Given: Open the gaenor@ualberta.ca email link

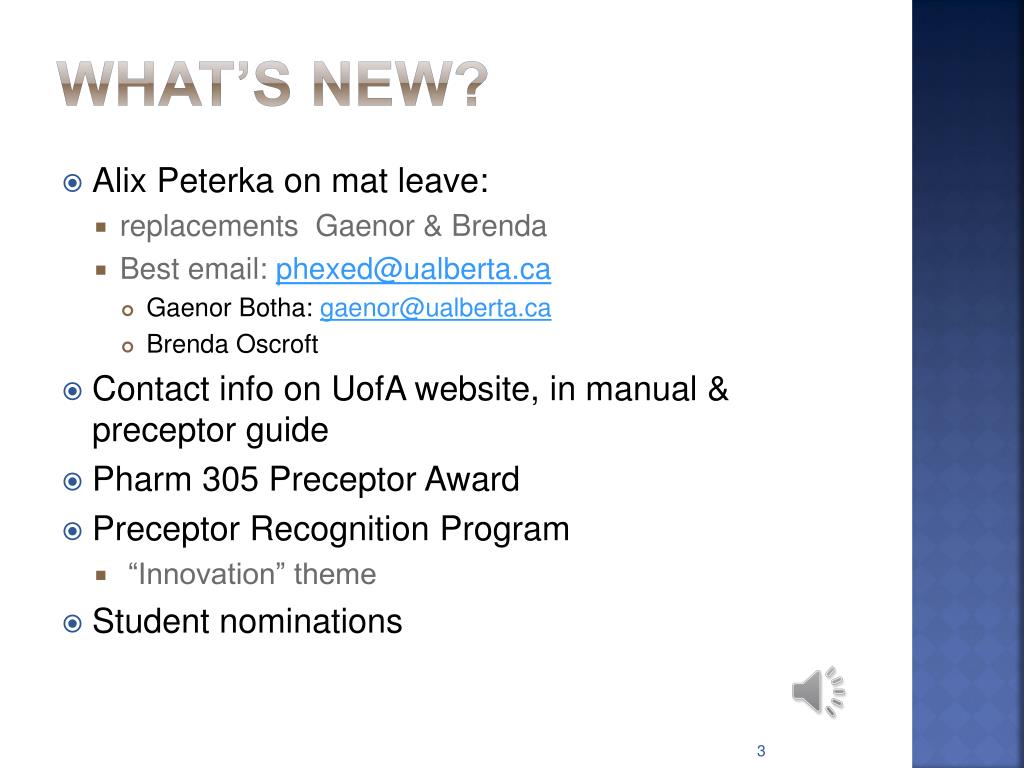Looking at the screenshot, I should [435, 308].
